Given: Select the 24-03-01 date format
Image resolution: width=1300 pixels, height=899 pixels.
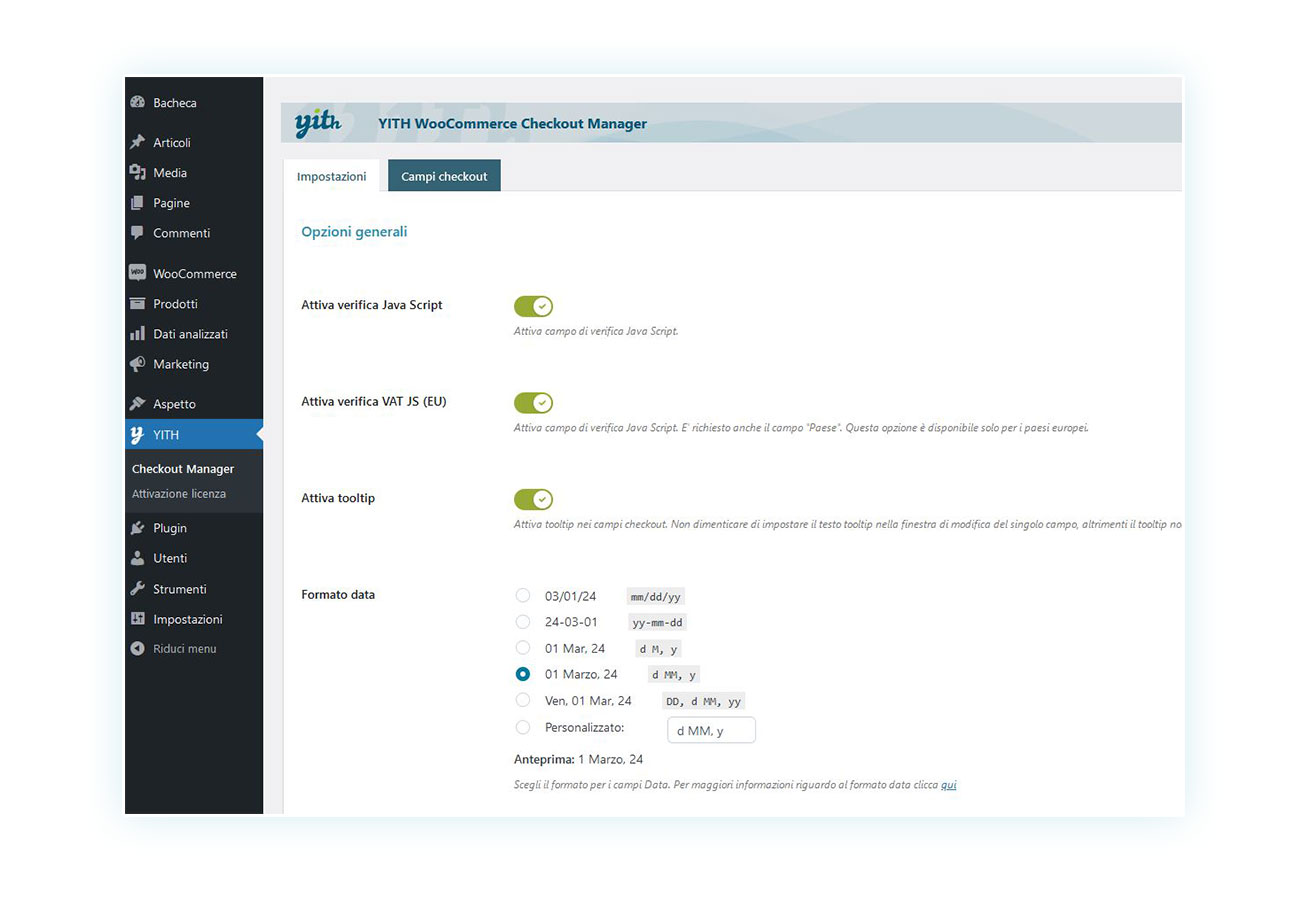Looking at the screenshot, I should click(522, 621).
